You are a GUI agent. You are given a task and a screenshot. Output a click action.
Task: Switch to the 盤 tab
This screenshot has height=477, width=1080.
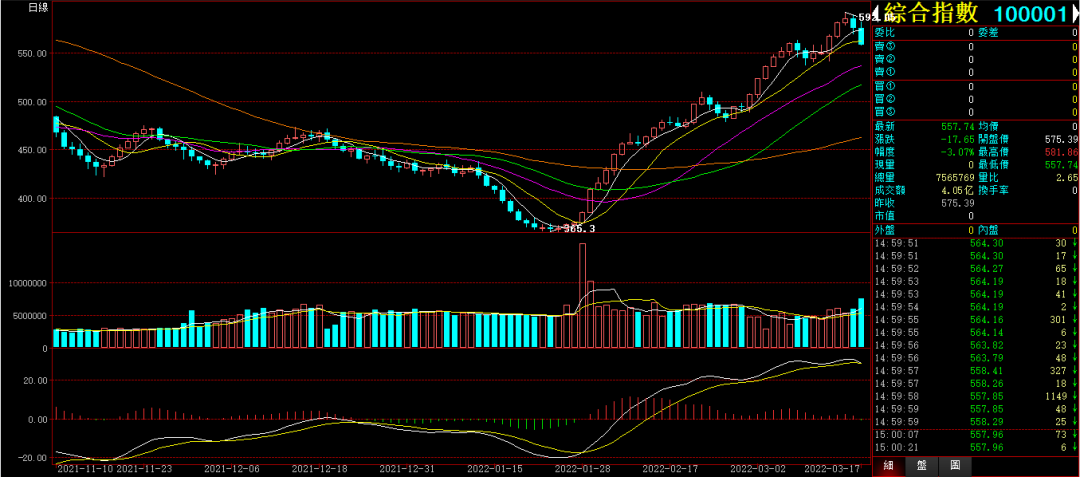tap(921, 467)
